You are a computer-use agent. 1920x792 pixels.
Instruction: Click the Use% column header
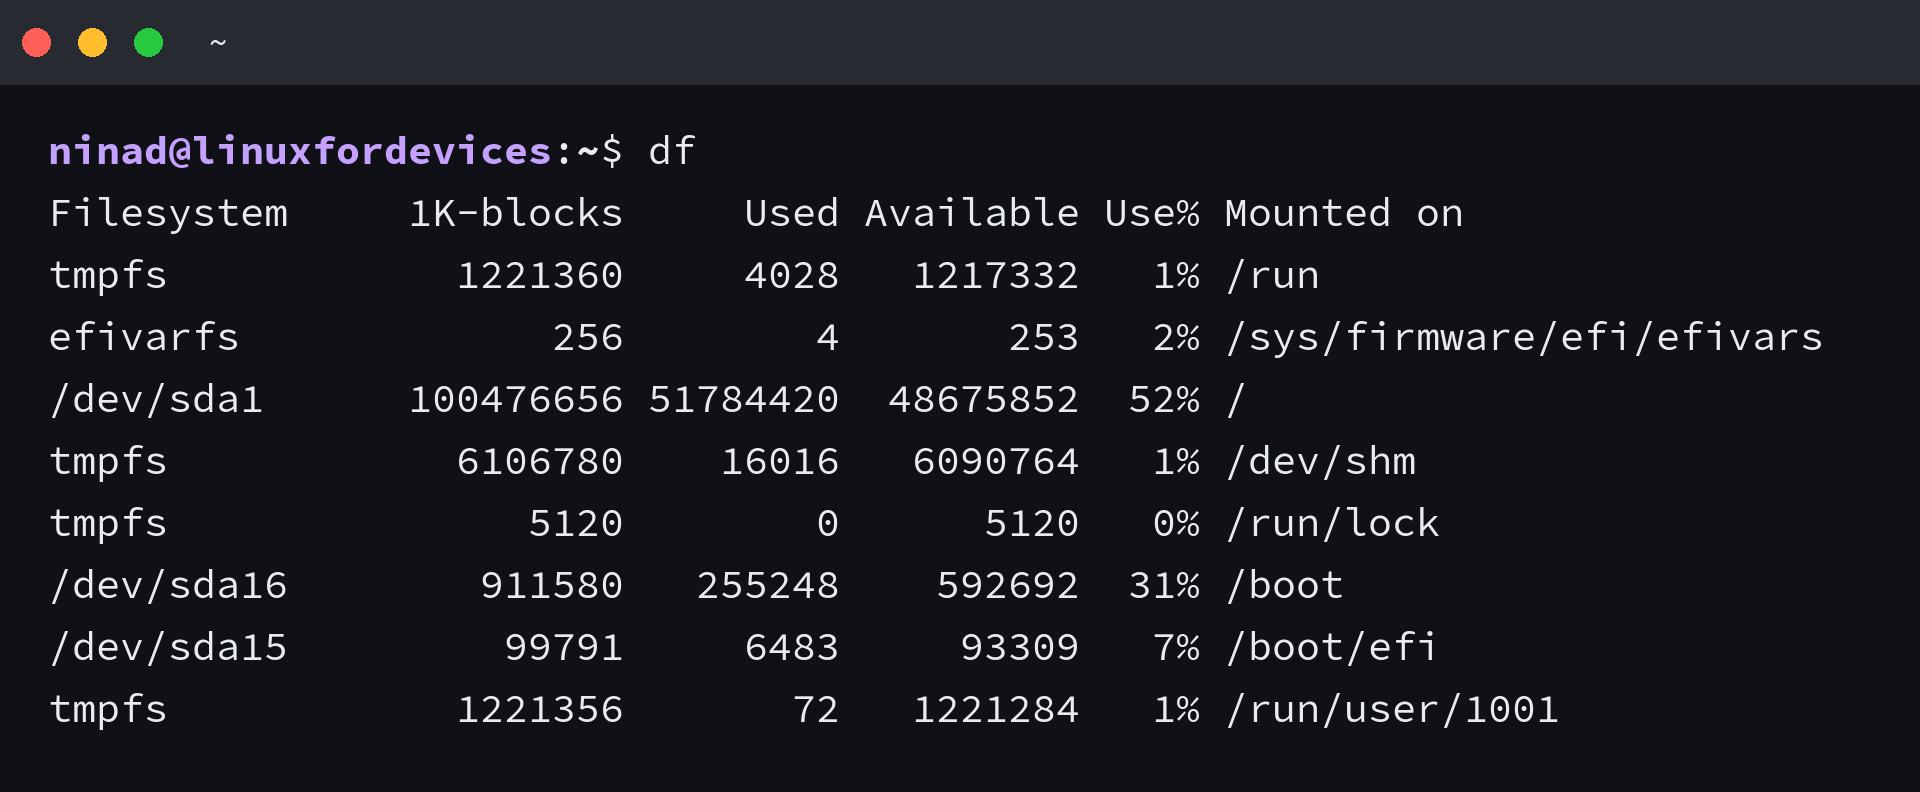(x=1152, y=213)
